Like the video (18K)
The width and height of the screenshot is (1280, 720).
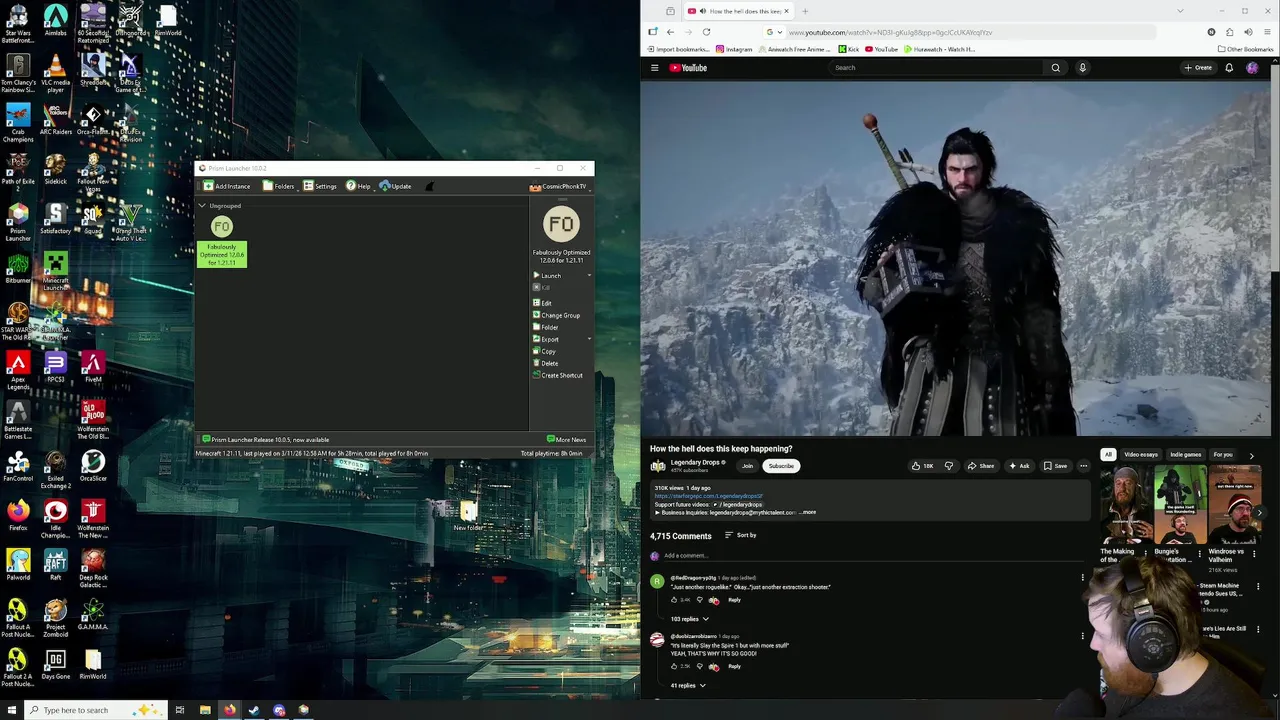coord(922,466)
